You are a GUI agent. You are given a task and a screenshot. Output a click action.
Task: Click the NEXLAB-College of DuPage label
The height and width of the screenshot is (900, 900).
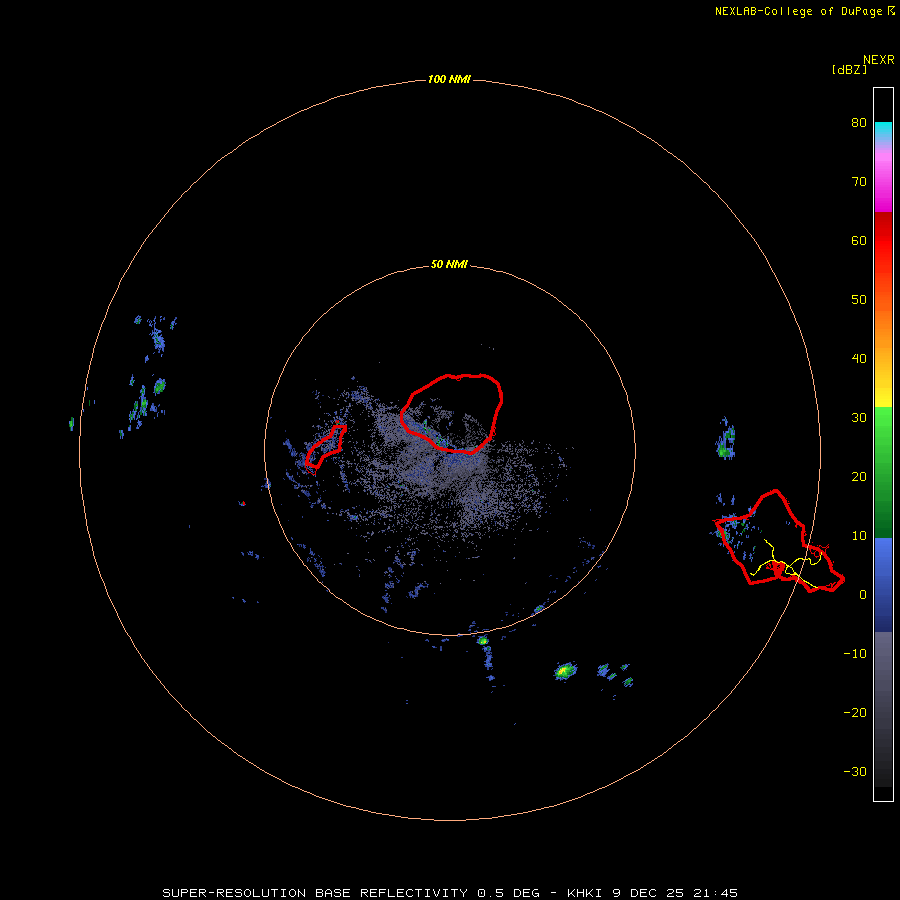tap(804, 11)
